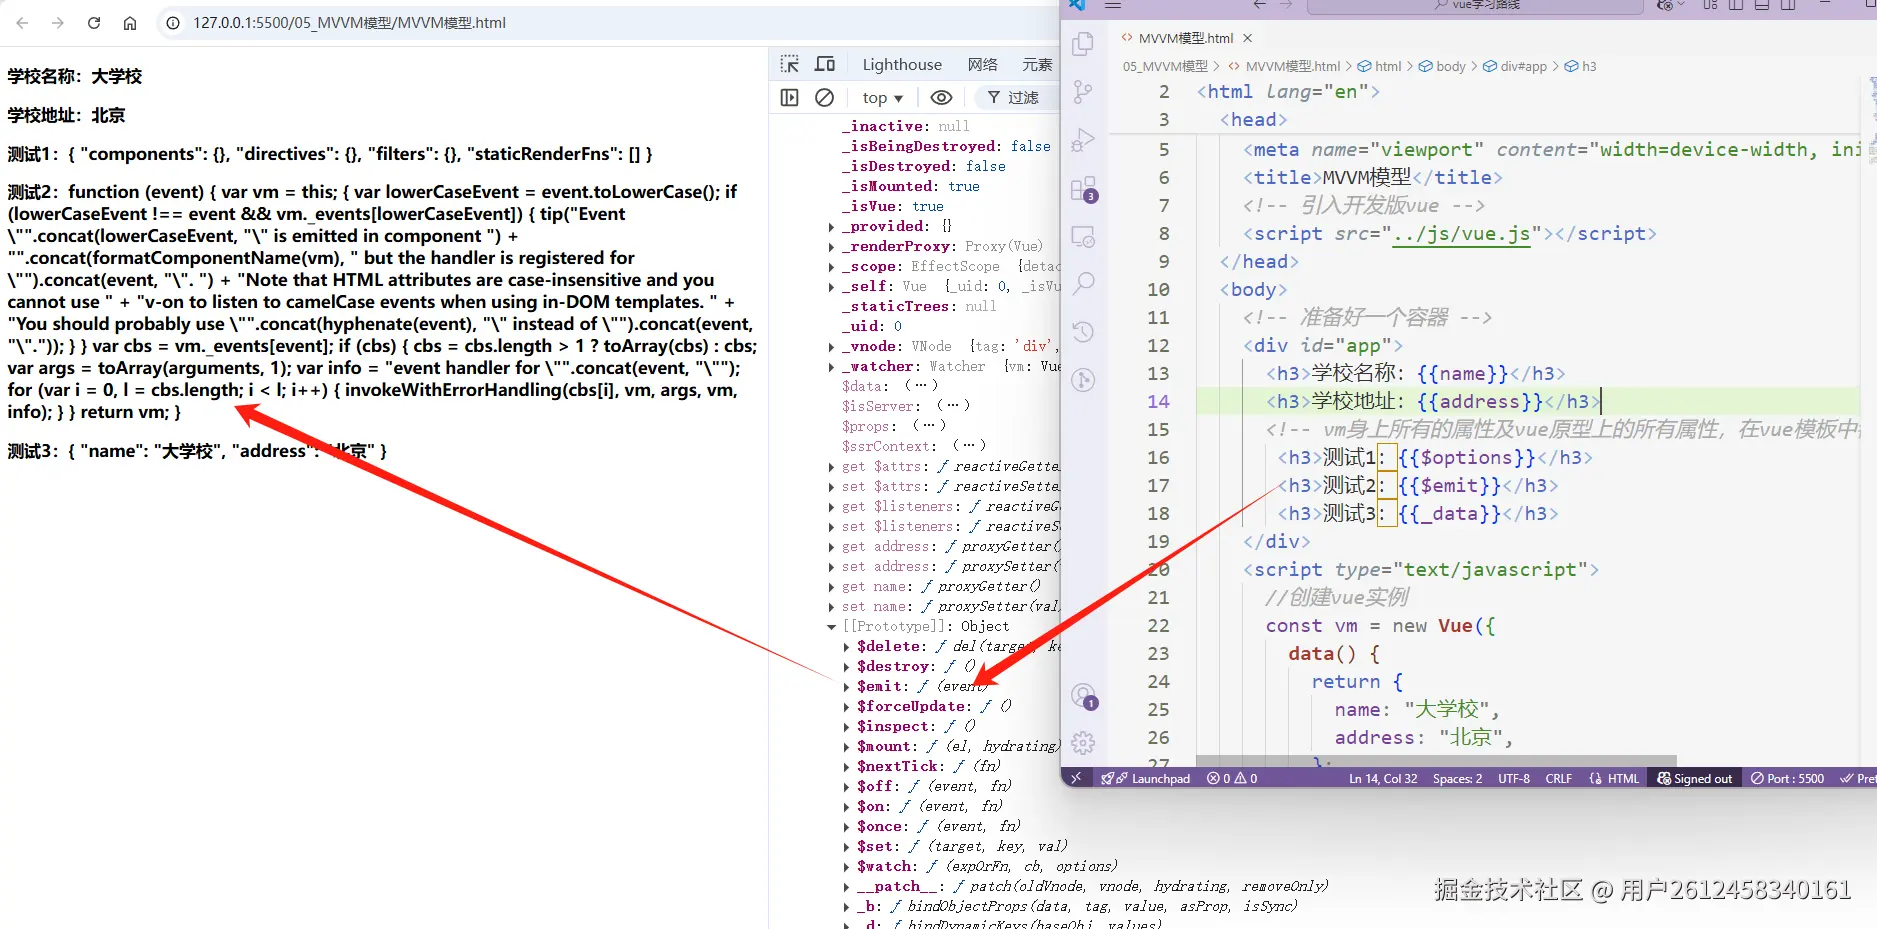Open the Explorer view in VS Code

pos(1083,44)
